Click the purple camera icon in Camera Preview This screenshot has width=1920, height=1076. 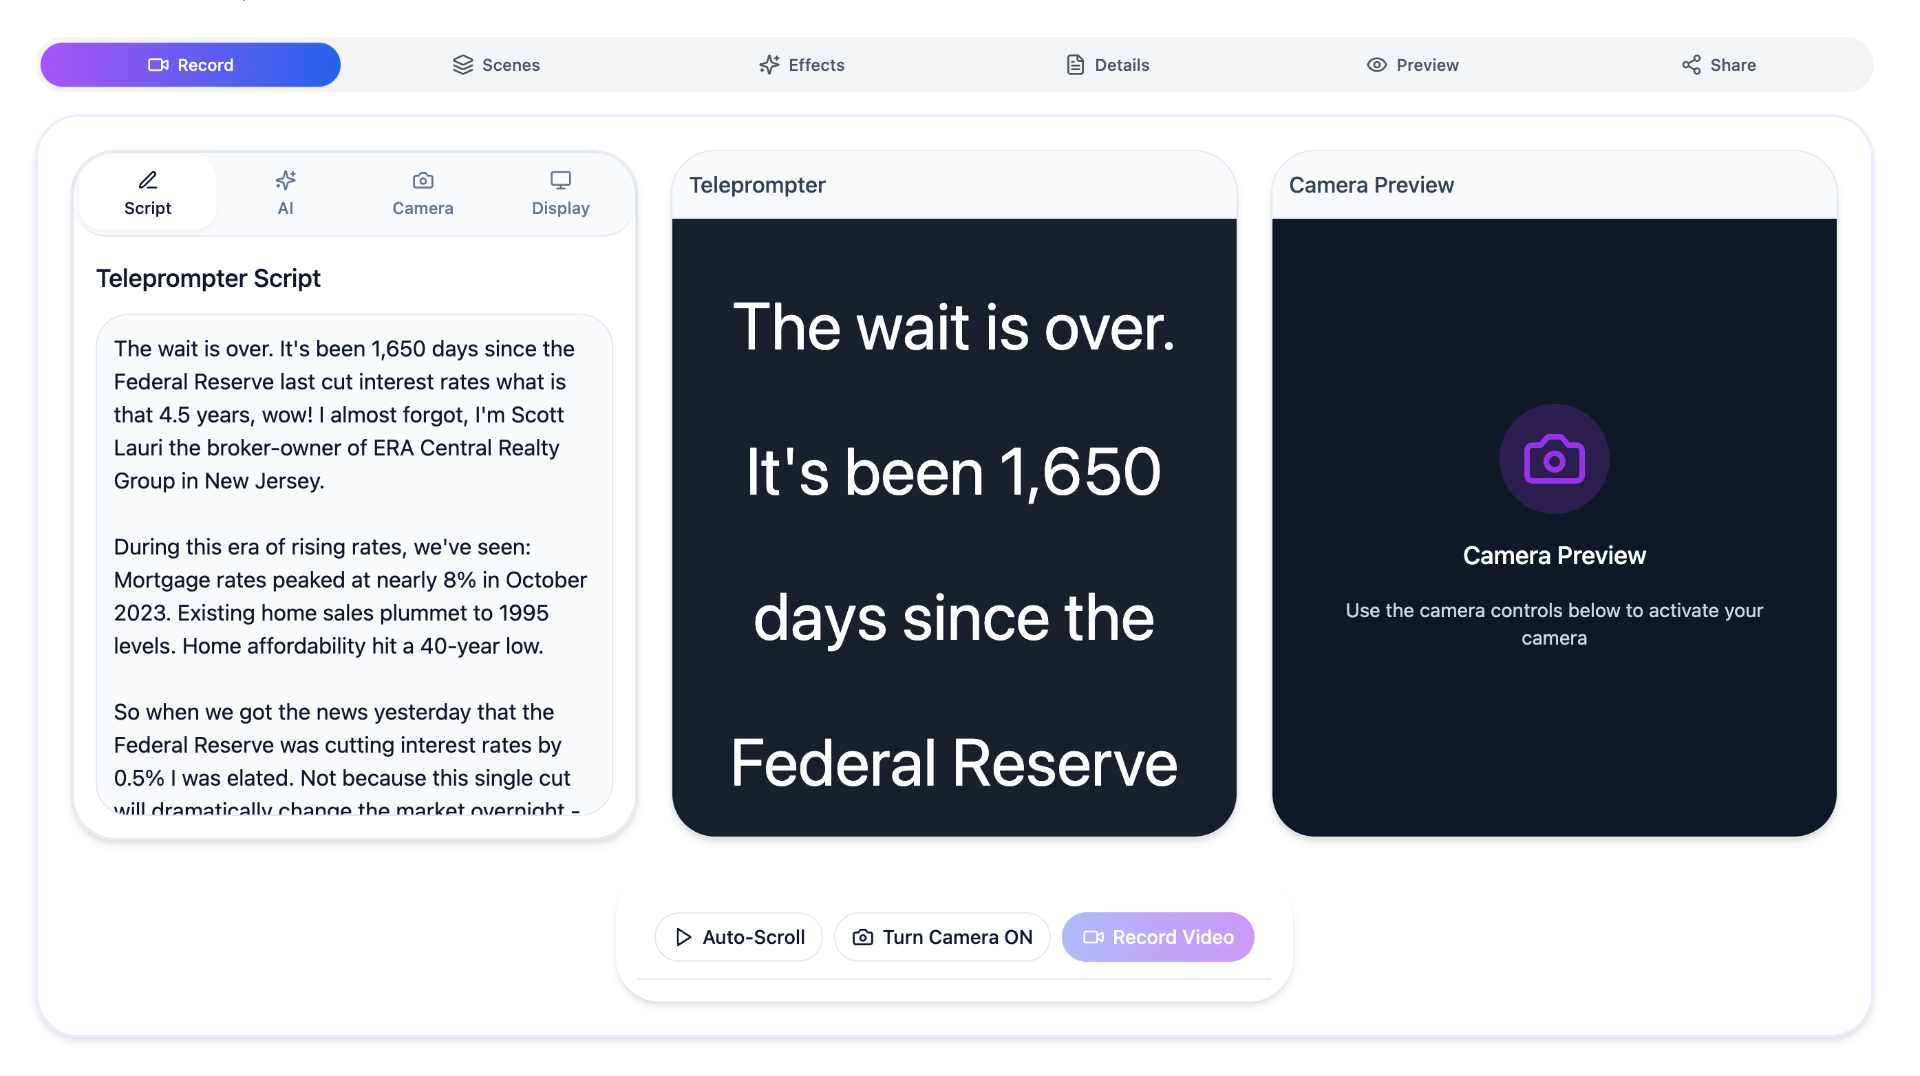pos(1554,459)
